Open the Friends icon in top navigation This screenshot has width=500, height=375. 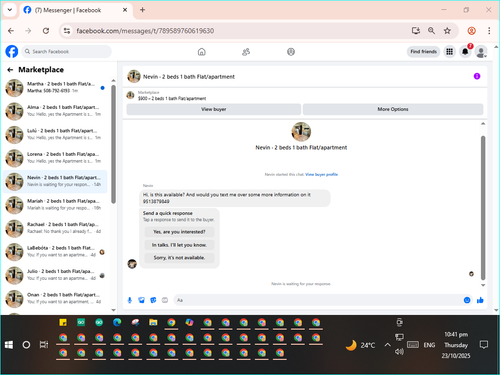[x=246, y=52]
